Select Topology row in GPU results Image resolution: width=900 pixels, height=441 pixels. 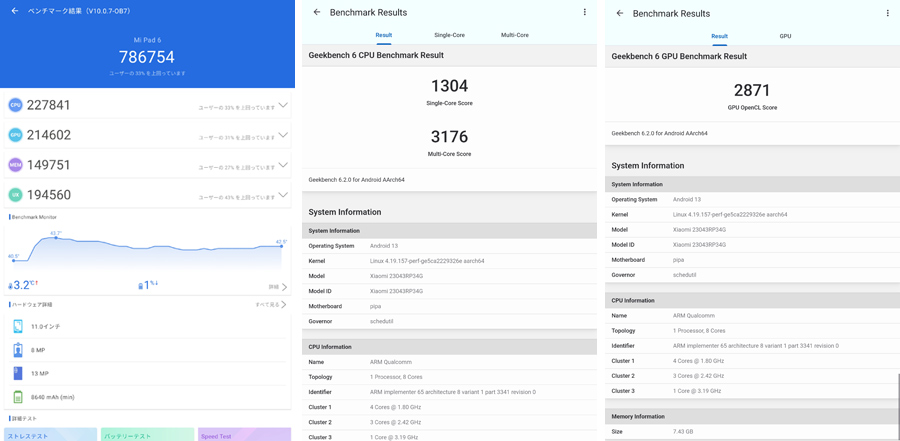752,331
